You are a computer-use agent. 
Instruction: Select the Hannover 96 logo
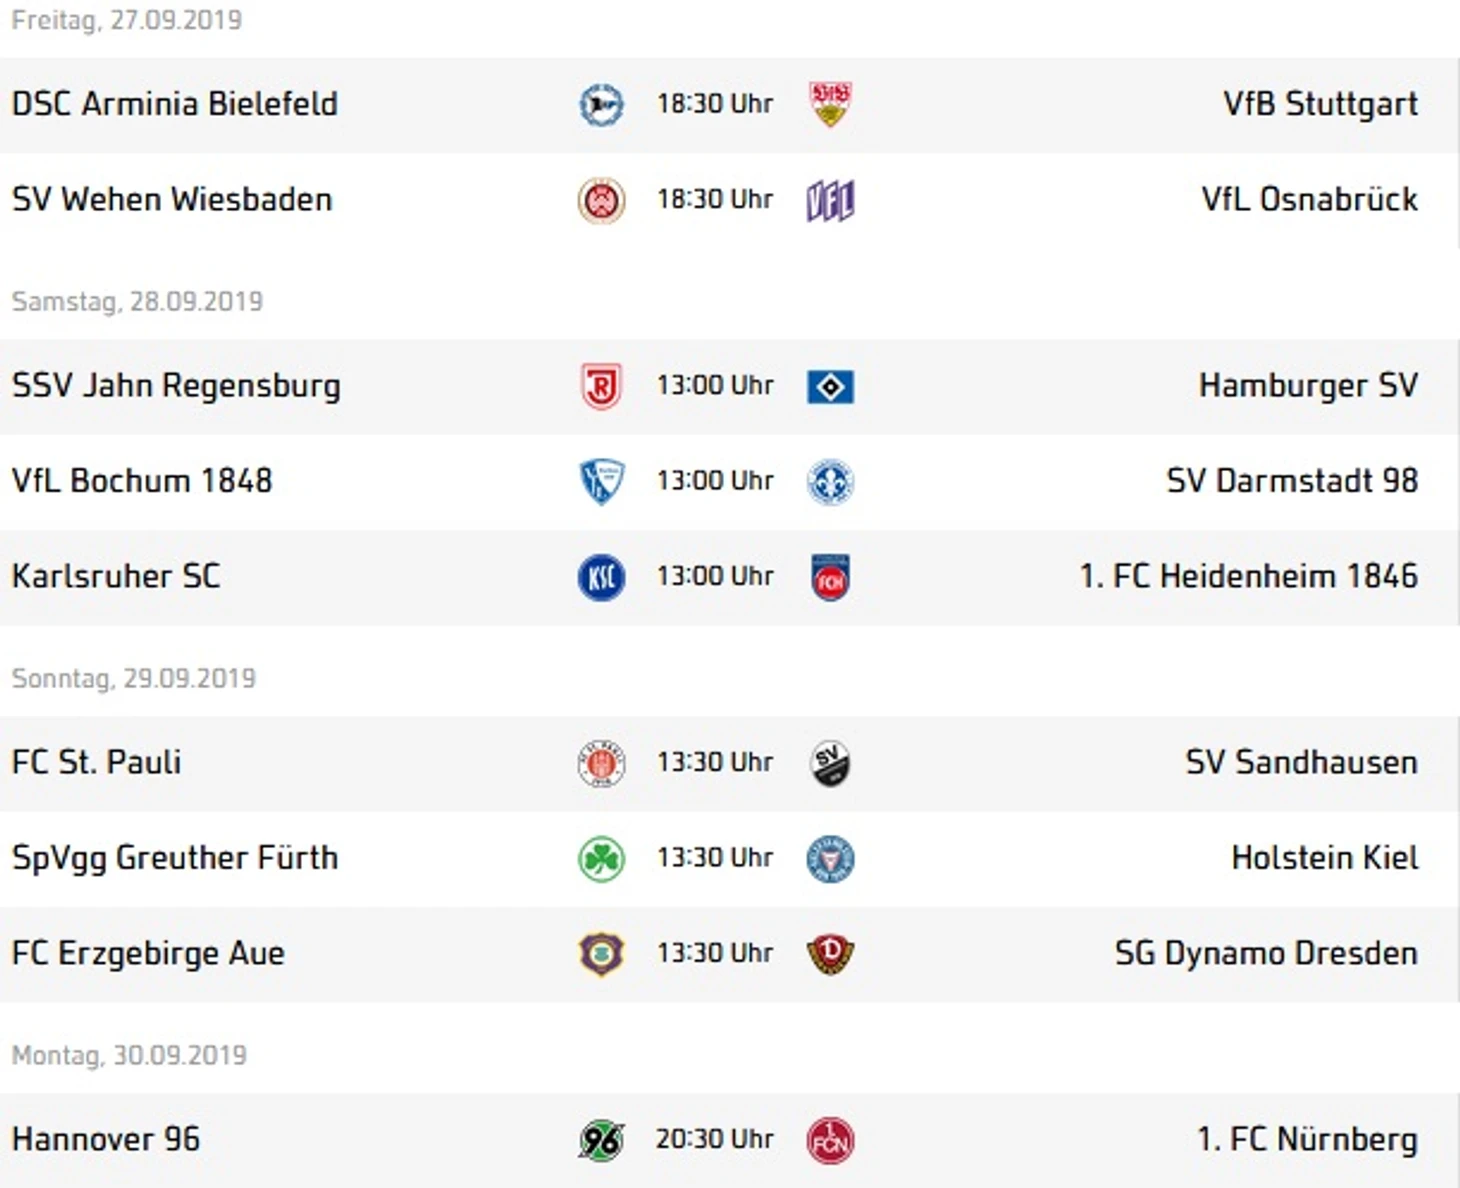[601, 1141]
